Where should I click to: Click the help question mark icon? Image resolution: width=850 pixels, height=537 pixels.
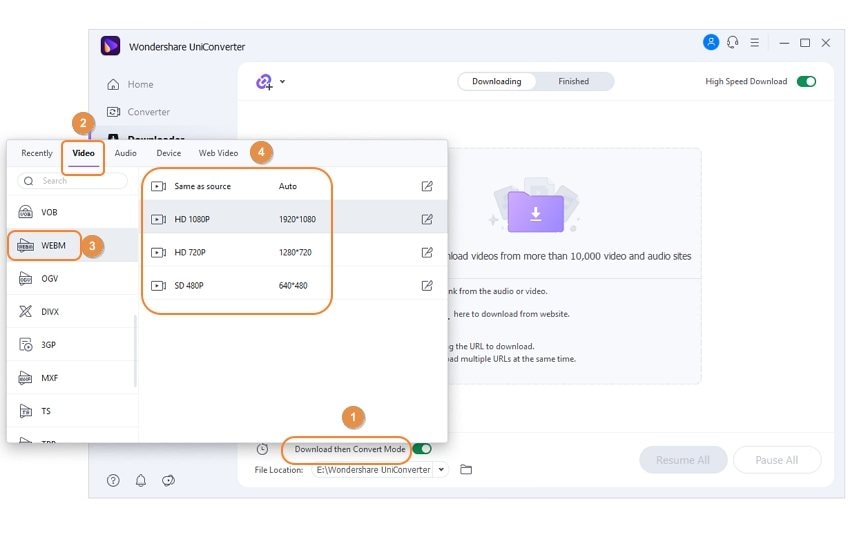113,481
